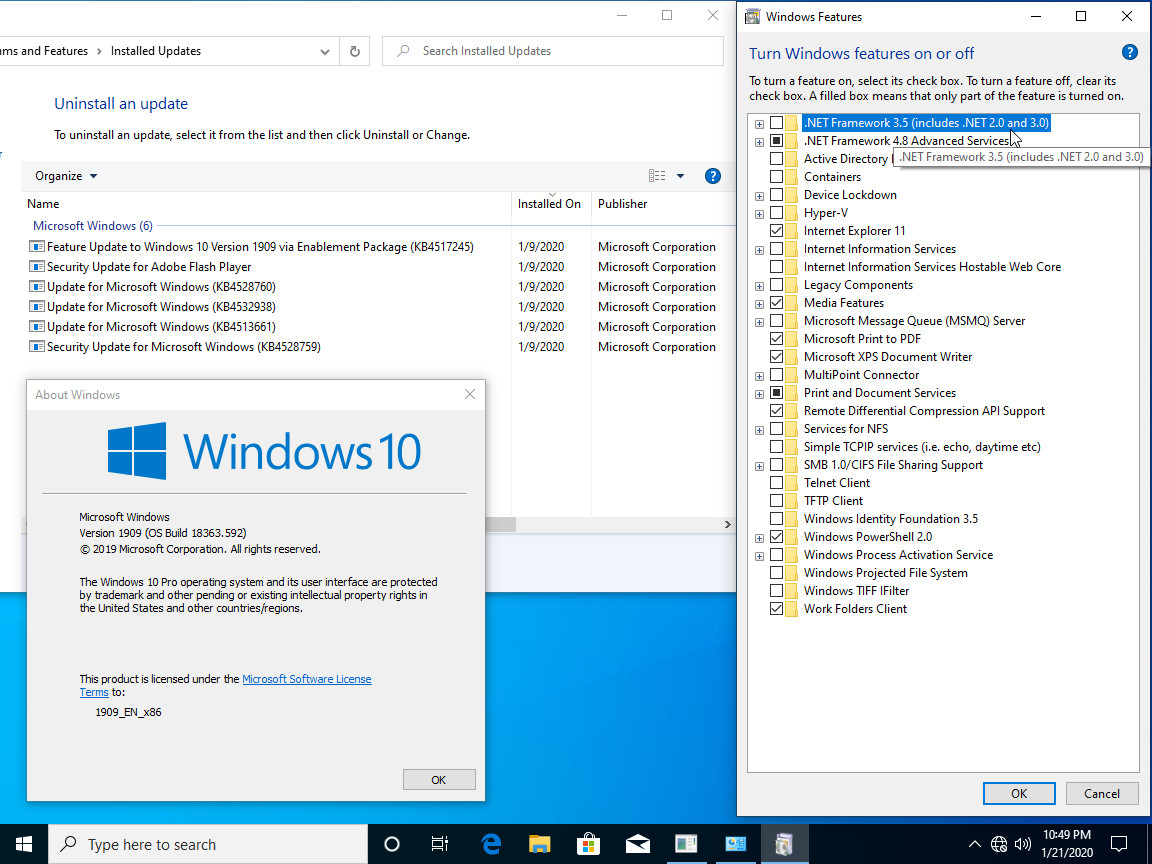Expand the Windows PowerShell 2.0 node

click(x=759, y=538)
